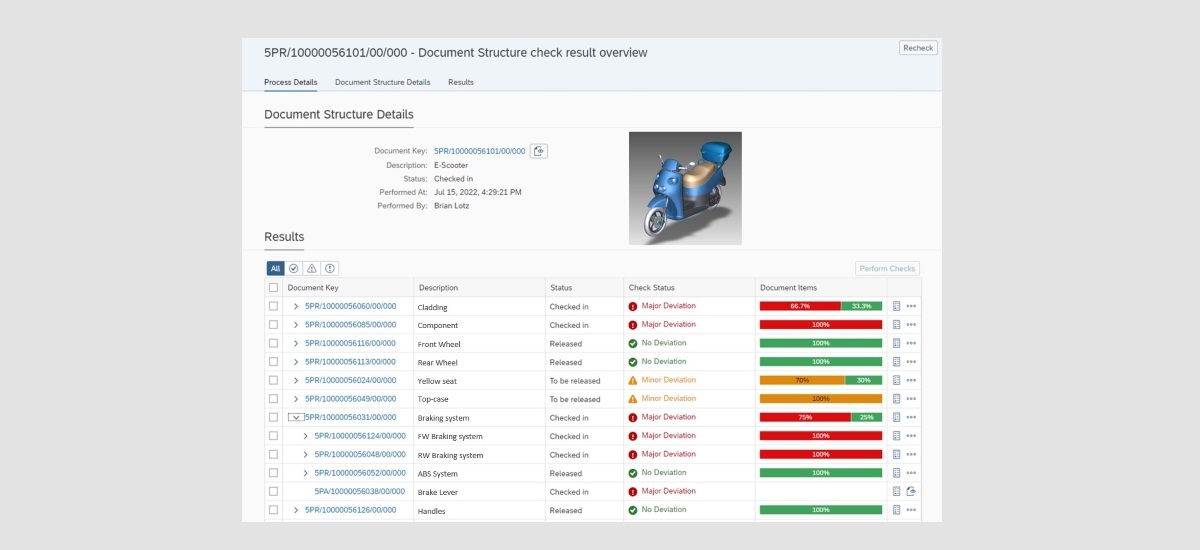Screen dimensions: 1200x550
Task: Open details sheet icon for Front Wheel row
Action: point(897,343)
